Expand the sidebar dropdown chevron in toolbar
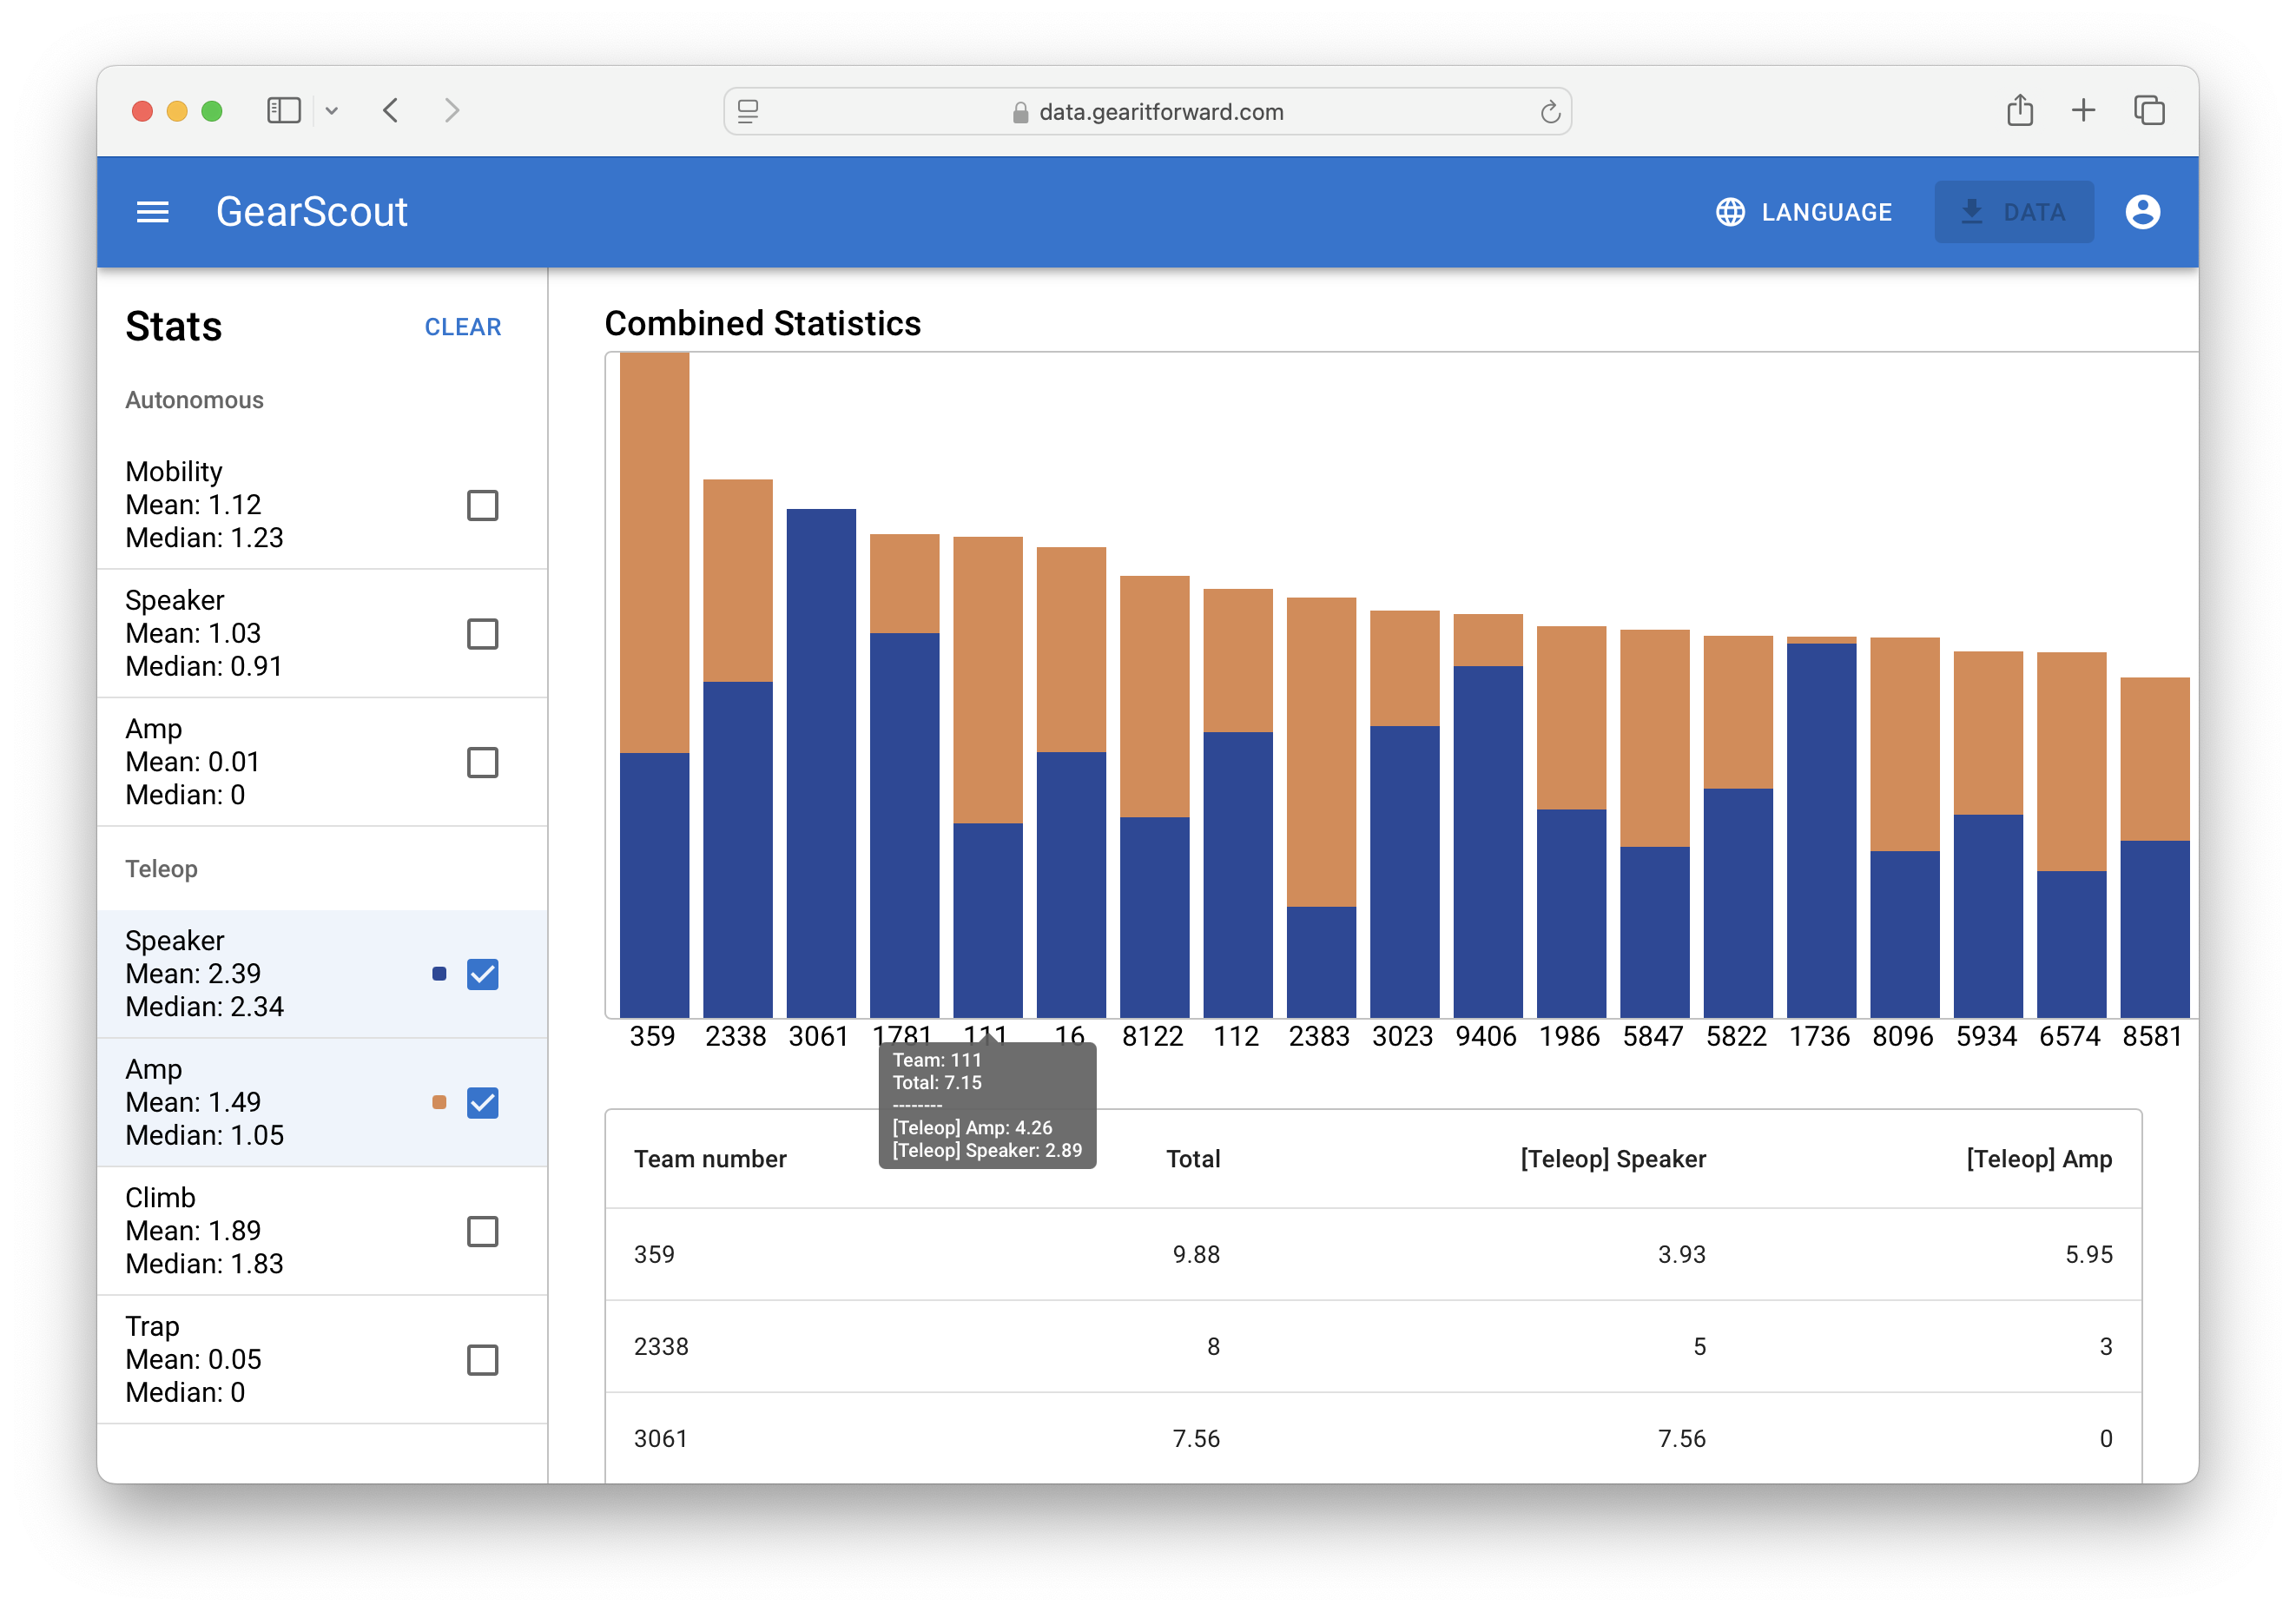 (332, 111)
